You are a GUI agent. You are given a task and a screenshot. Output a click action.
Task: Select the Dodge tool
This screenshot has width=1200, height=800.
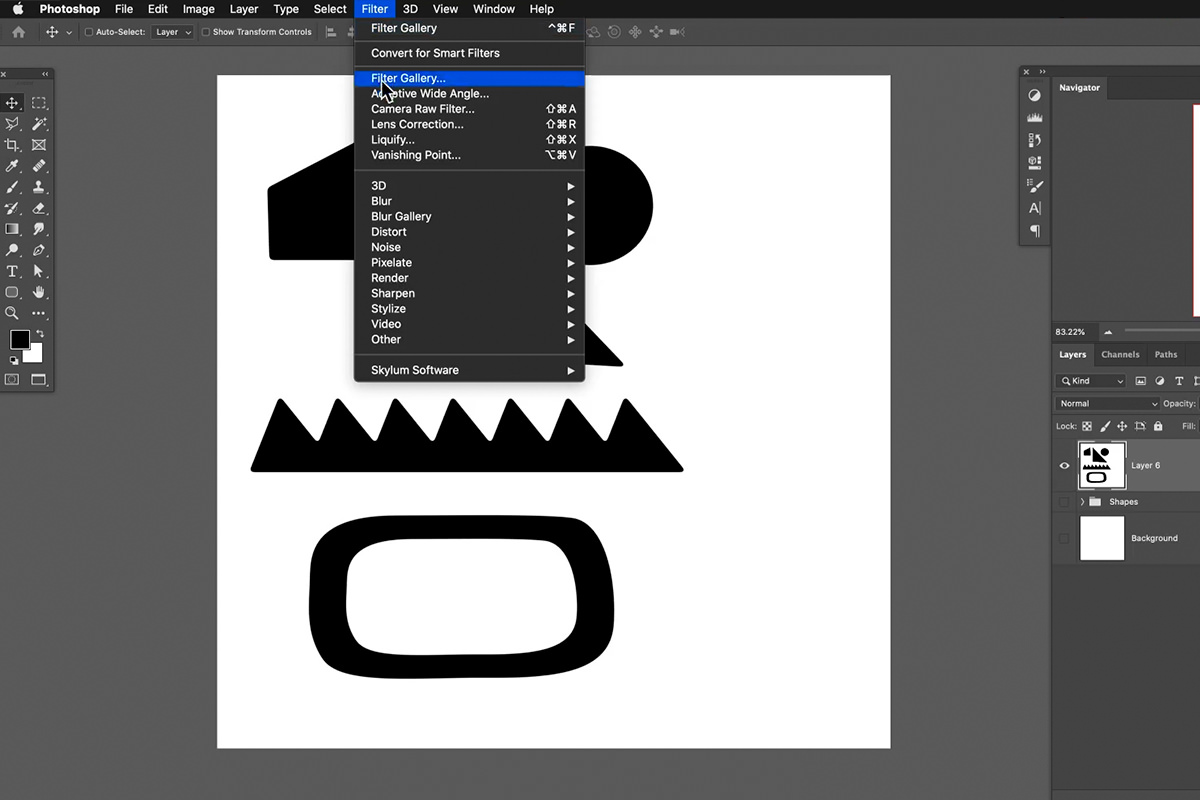(12, 250)
